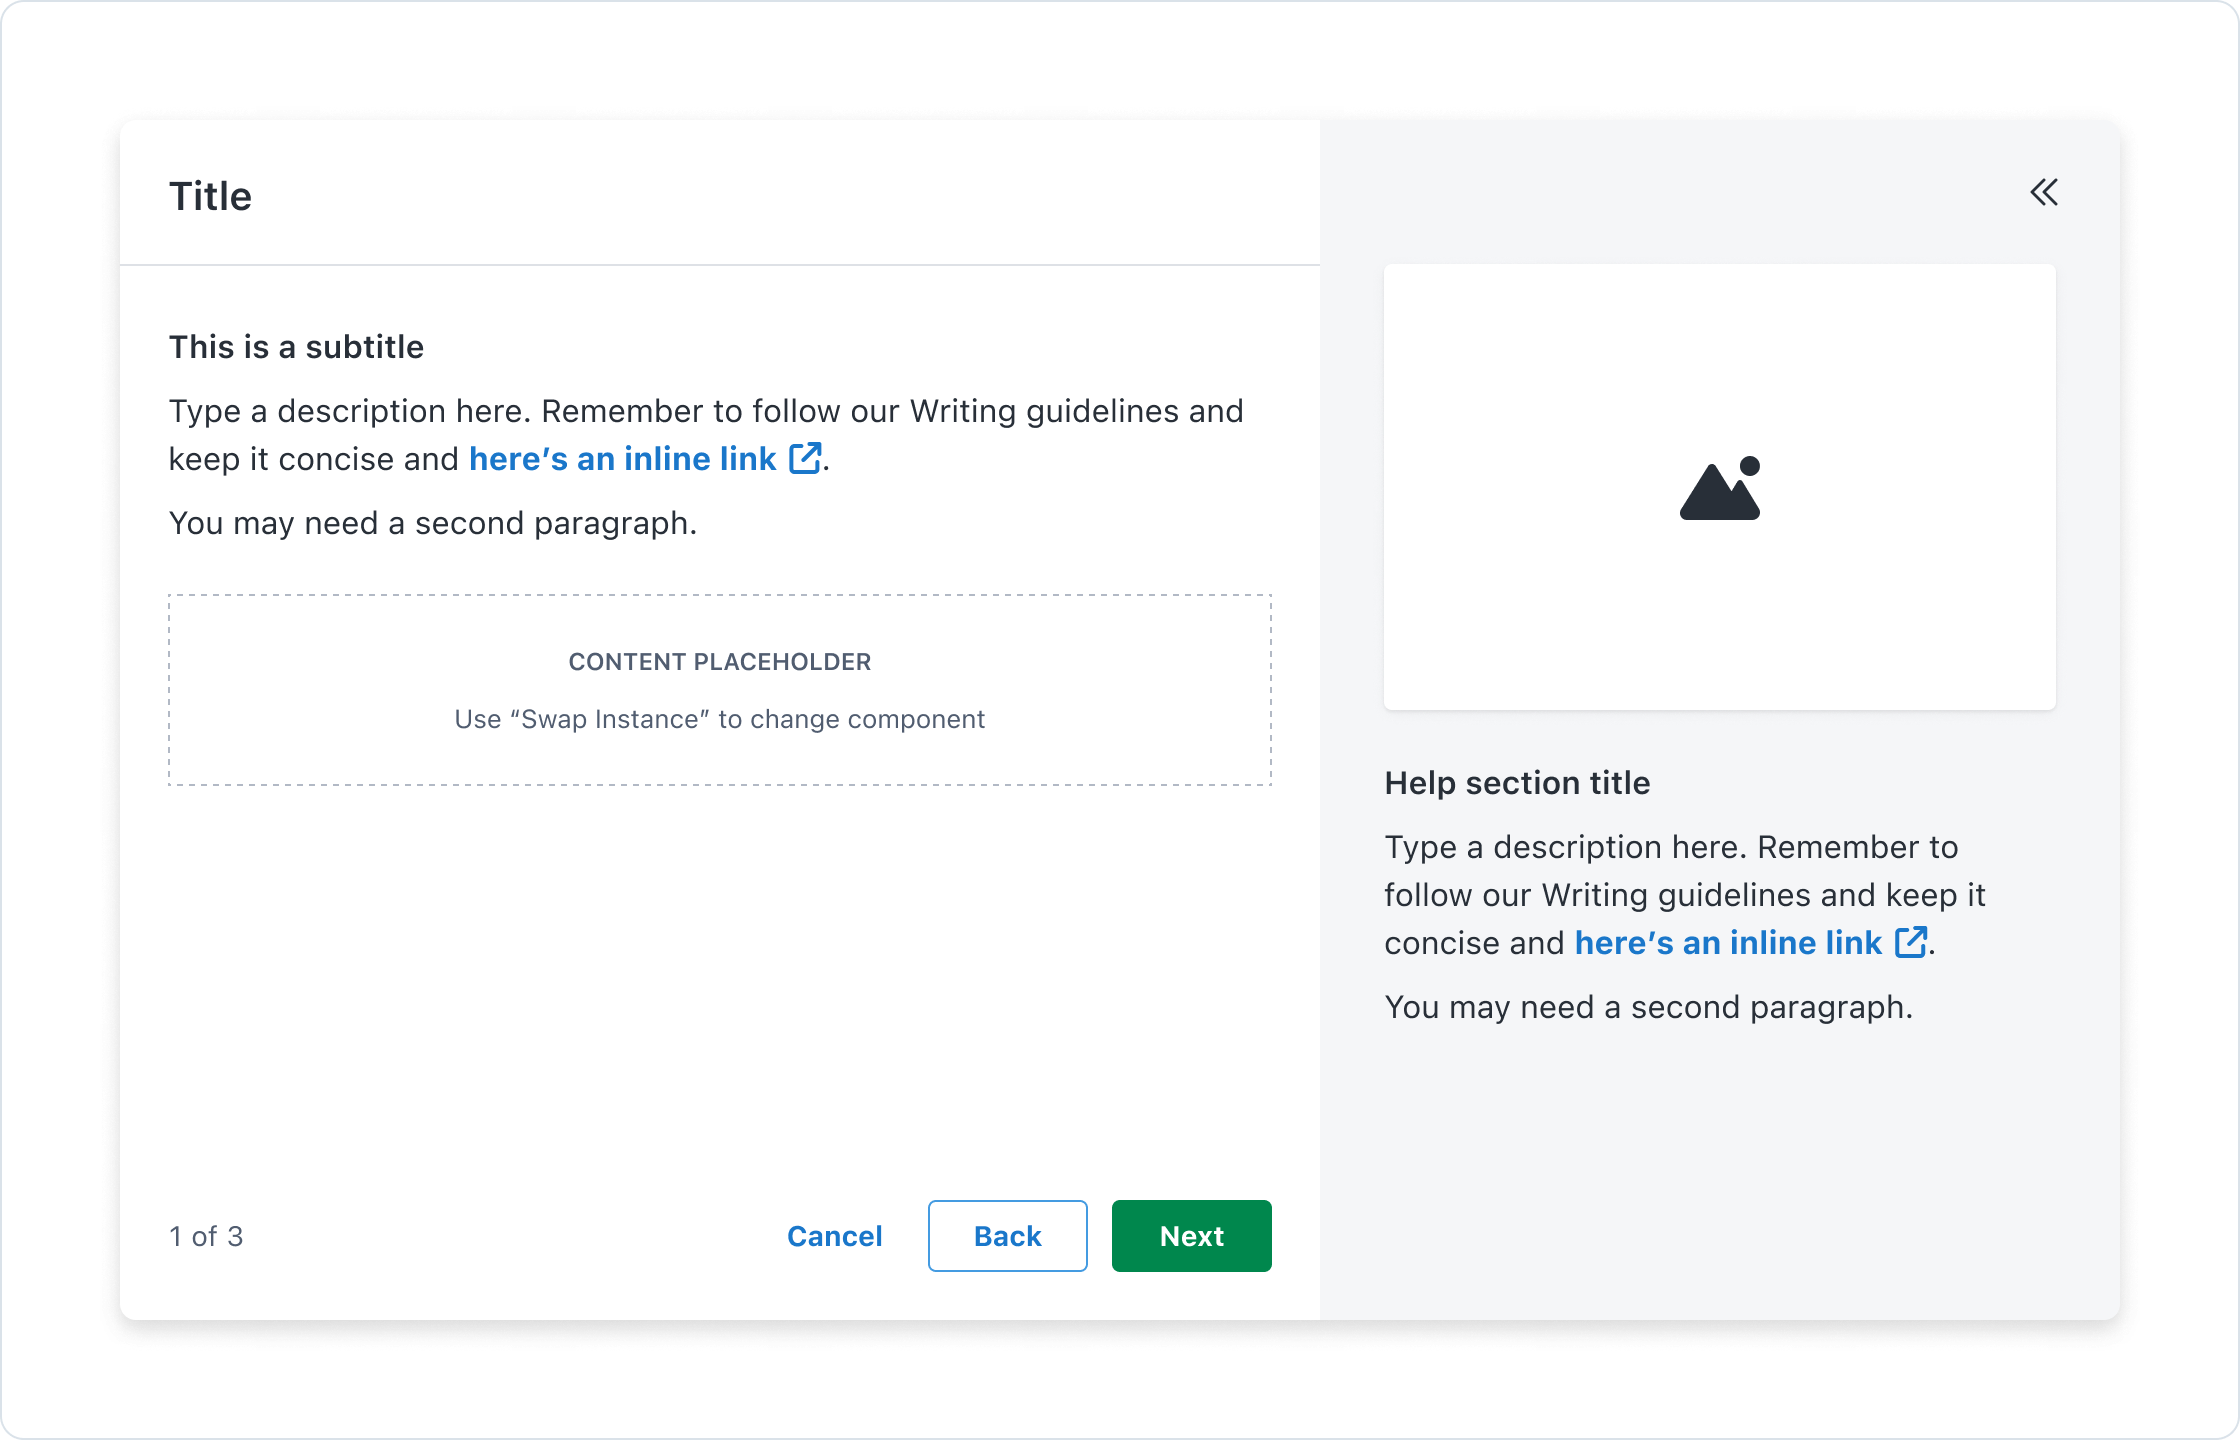
Task: Click external link icon in help section
Action: (x=1911, y=943)
